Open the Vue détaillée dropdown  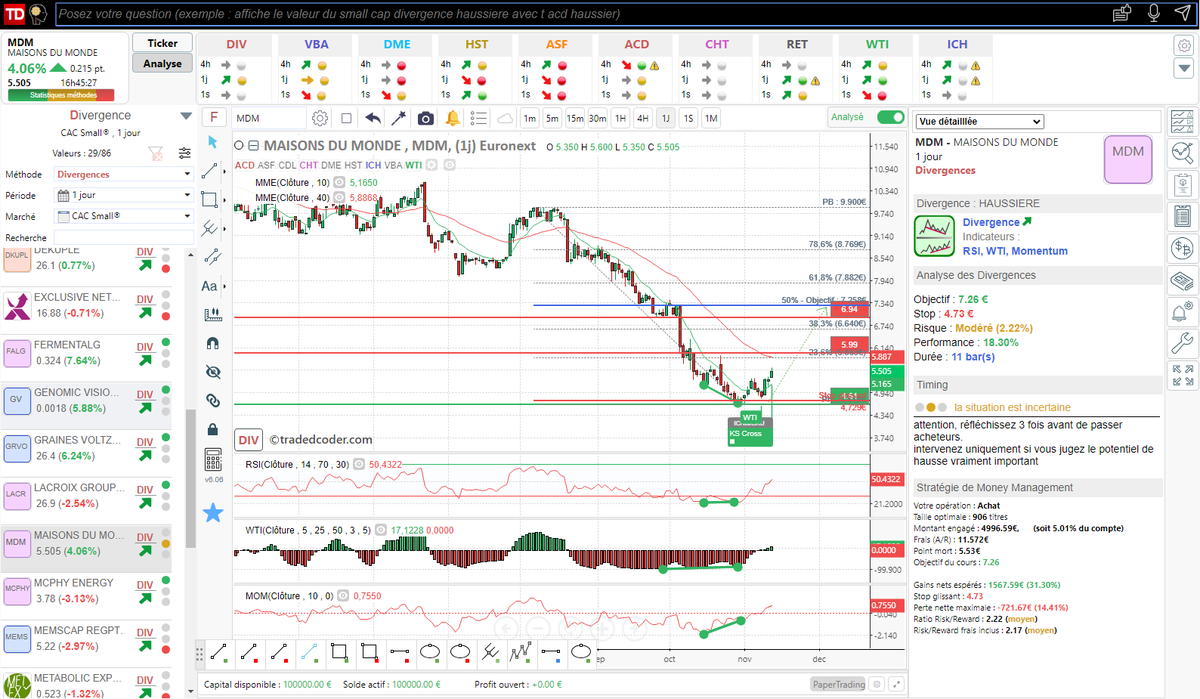(979, 121)
